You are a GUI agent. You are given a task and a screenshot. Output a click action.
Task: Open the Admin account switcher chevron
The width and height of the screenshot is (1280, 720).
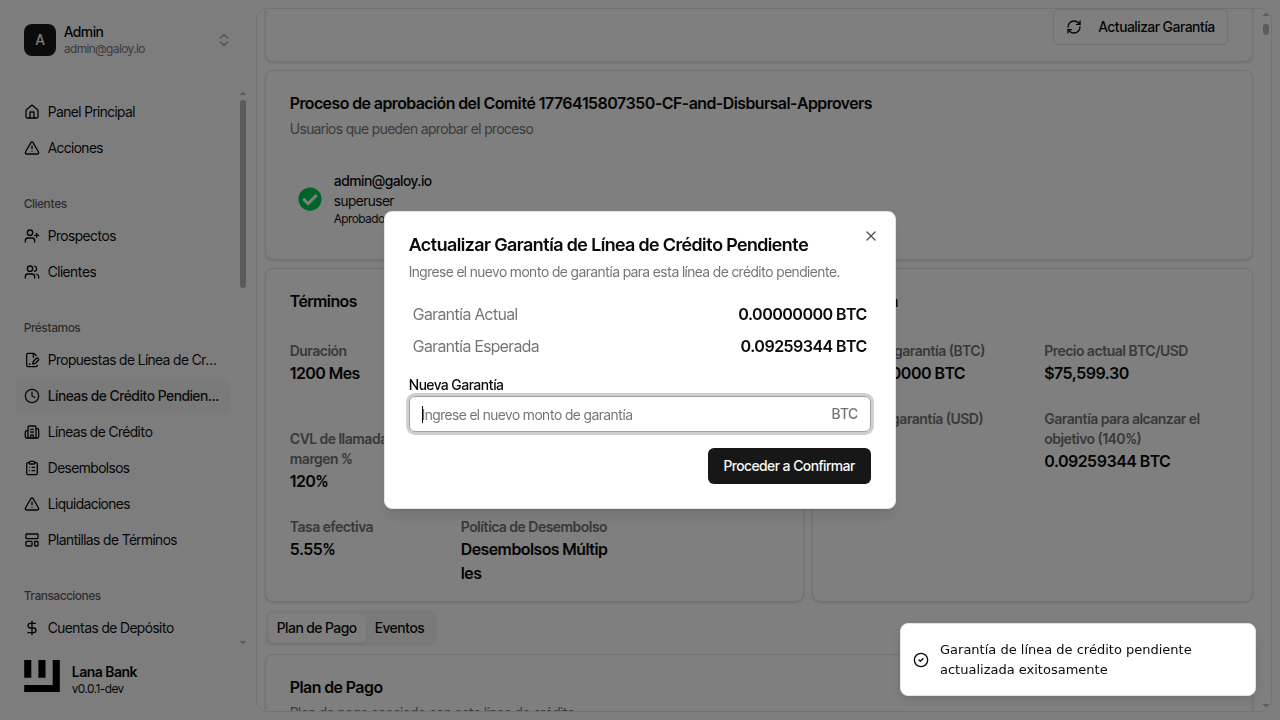pyautogui.click(x=224, y=40)
